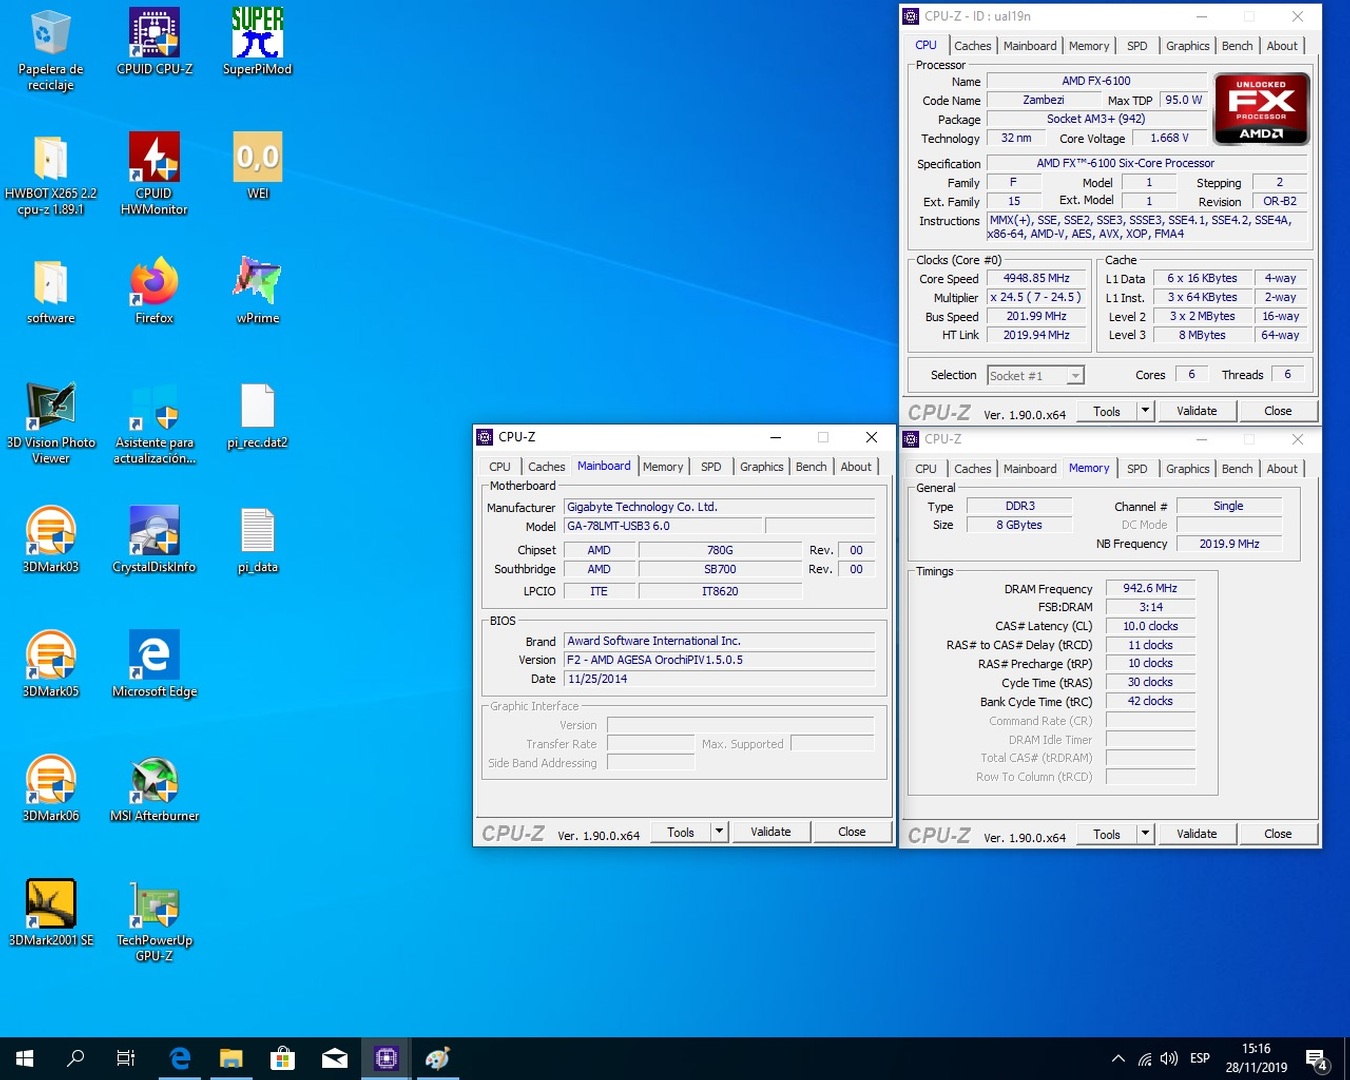The image size is (1350, 1080).
Task: Open the software folder on desktop
Action: [x=50, y=291]
